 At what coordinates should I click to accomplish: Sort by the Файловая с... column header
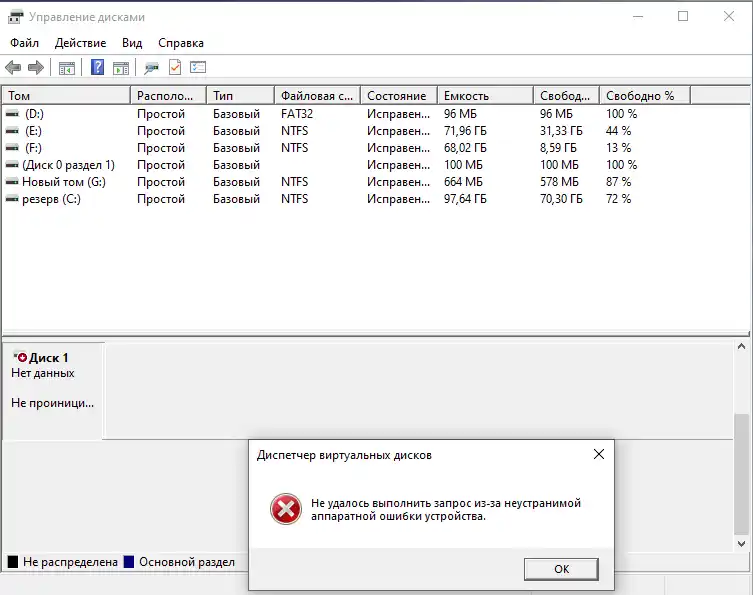318,96
